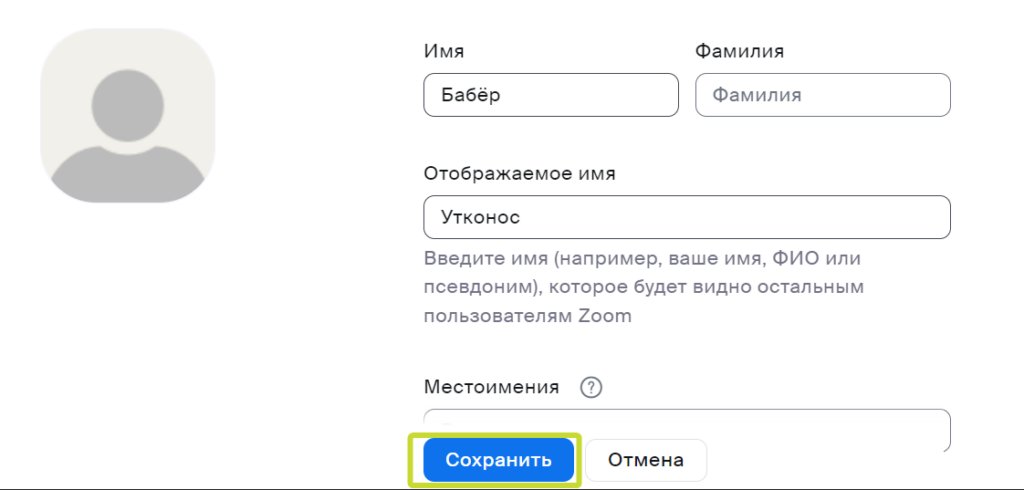Image resolution: width=1024 pixels, height=490 pixels.
Task: Click the Местоимения label text
Action: tap(492, 387)
